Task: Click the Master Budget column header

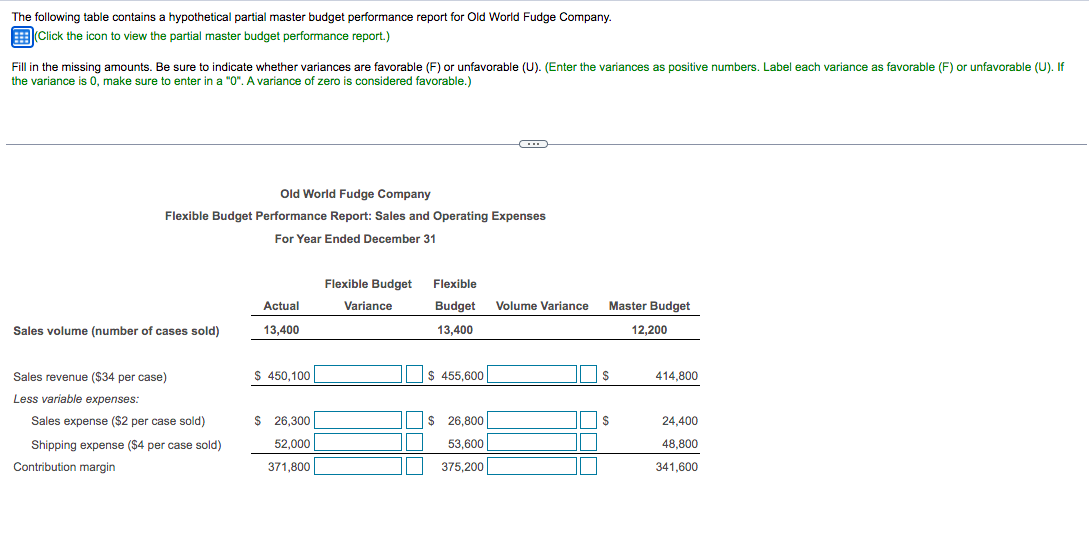Action: 649,305
